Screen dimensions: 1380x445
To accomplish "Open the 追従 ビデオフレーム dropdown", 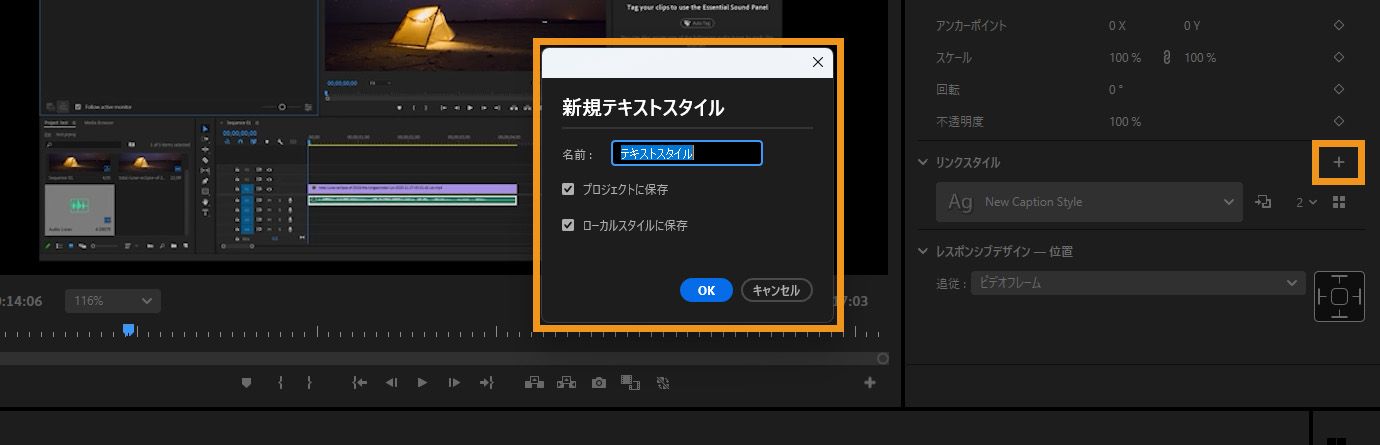I will coord(1138,283).
